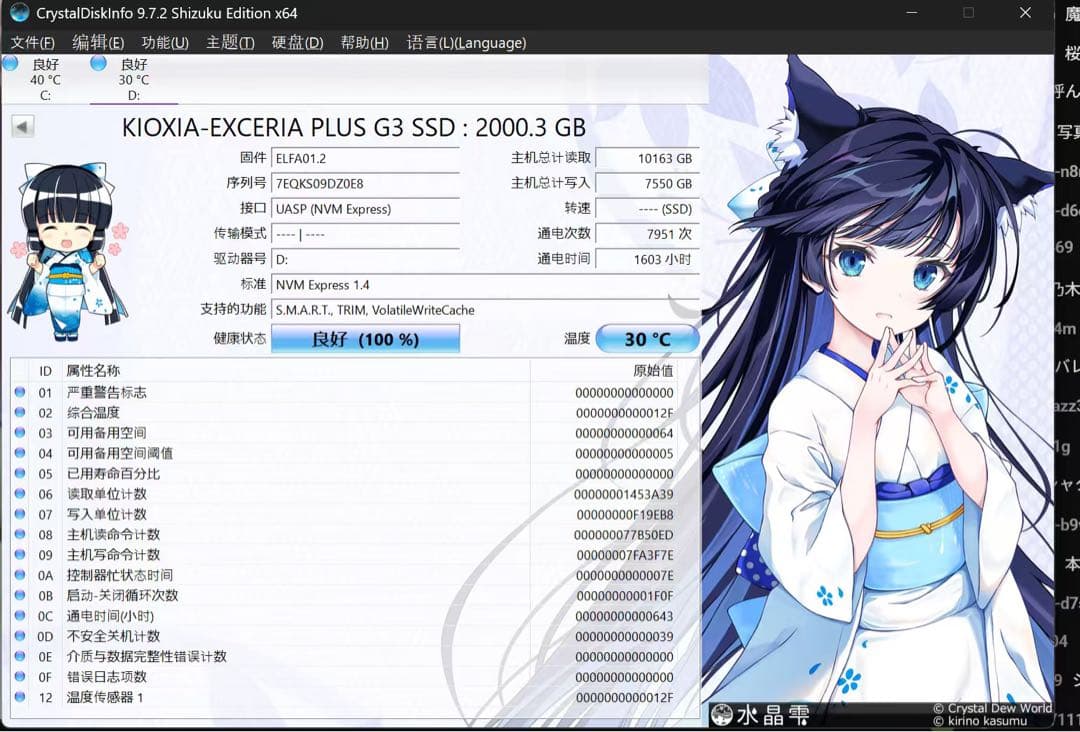
Task: Select the 通电时间(小时) attribute row text
Action: (110, 616)
